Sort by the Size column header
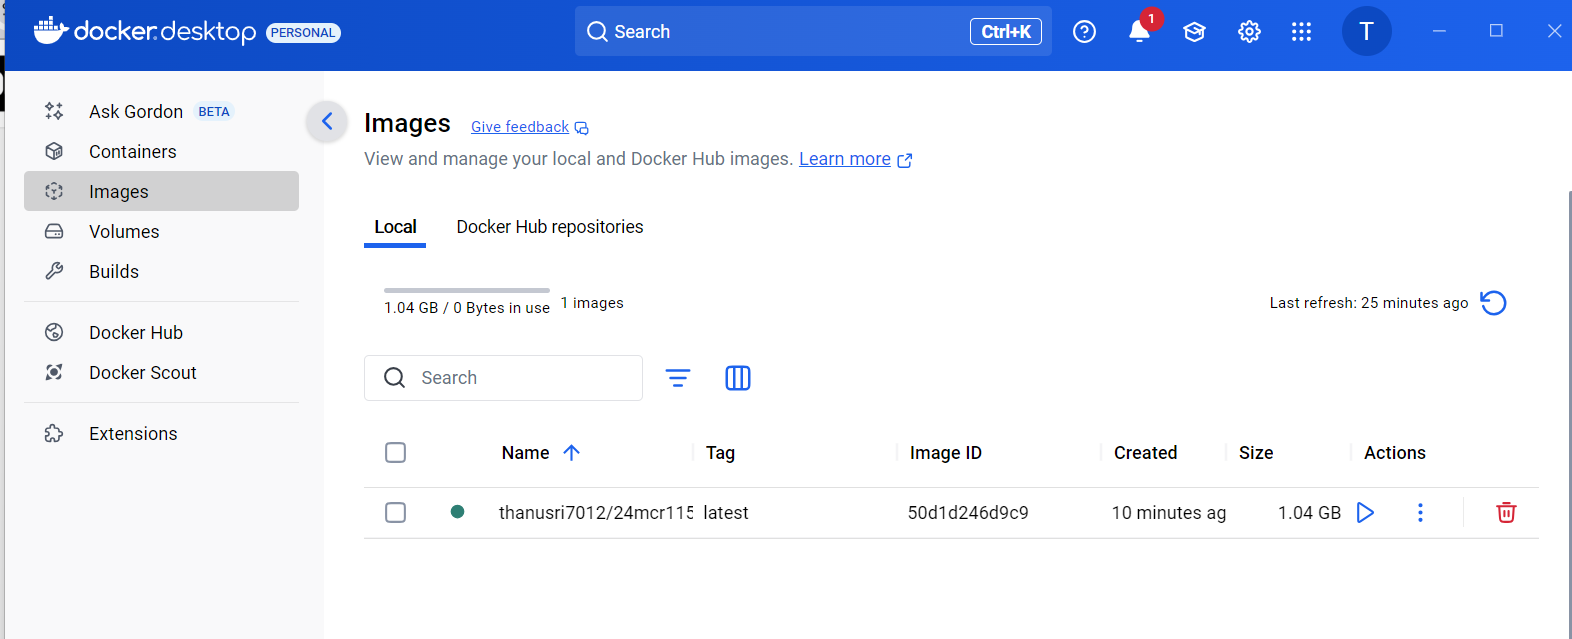This screenshot has height=639, width=1572. pos(1256,453)
